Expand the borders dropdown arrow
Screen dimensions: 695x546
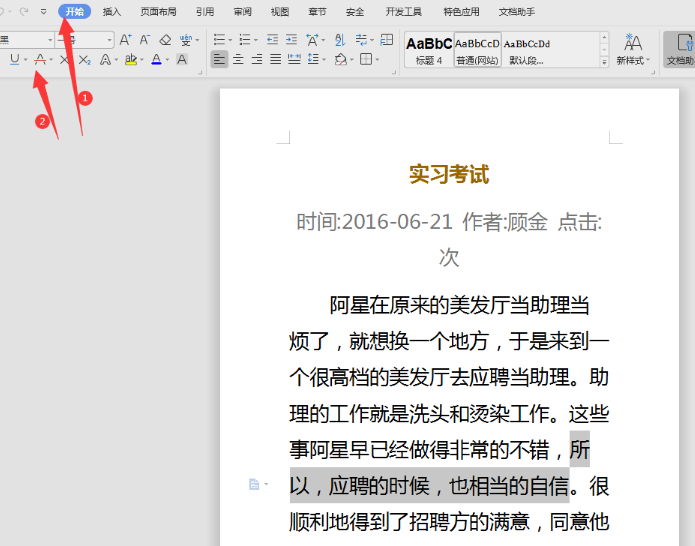pyautogui.click(x=377, y=59)
